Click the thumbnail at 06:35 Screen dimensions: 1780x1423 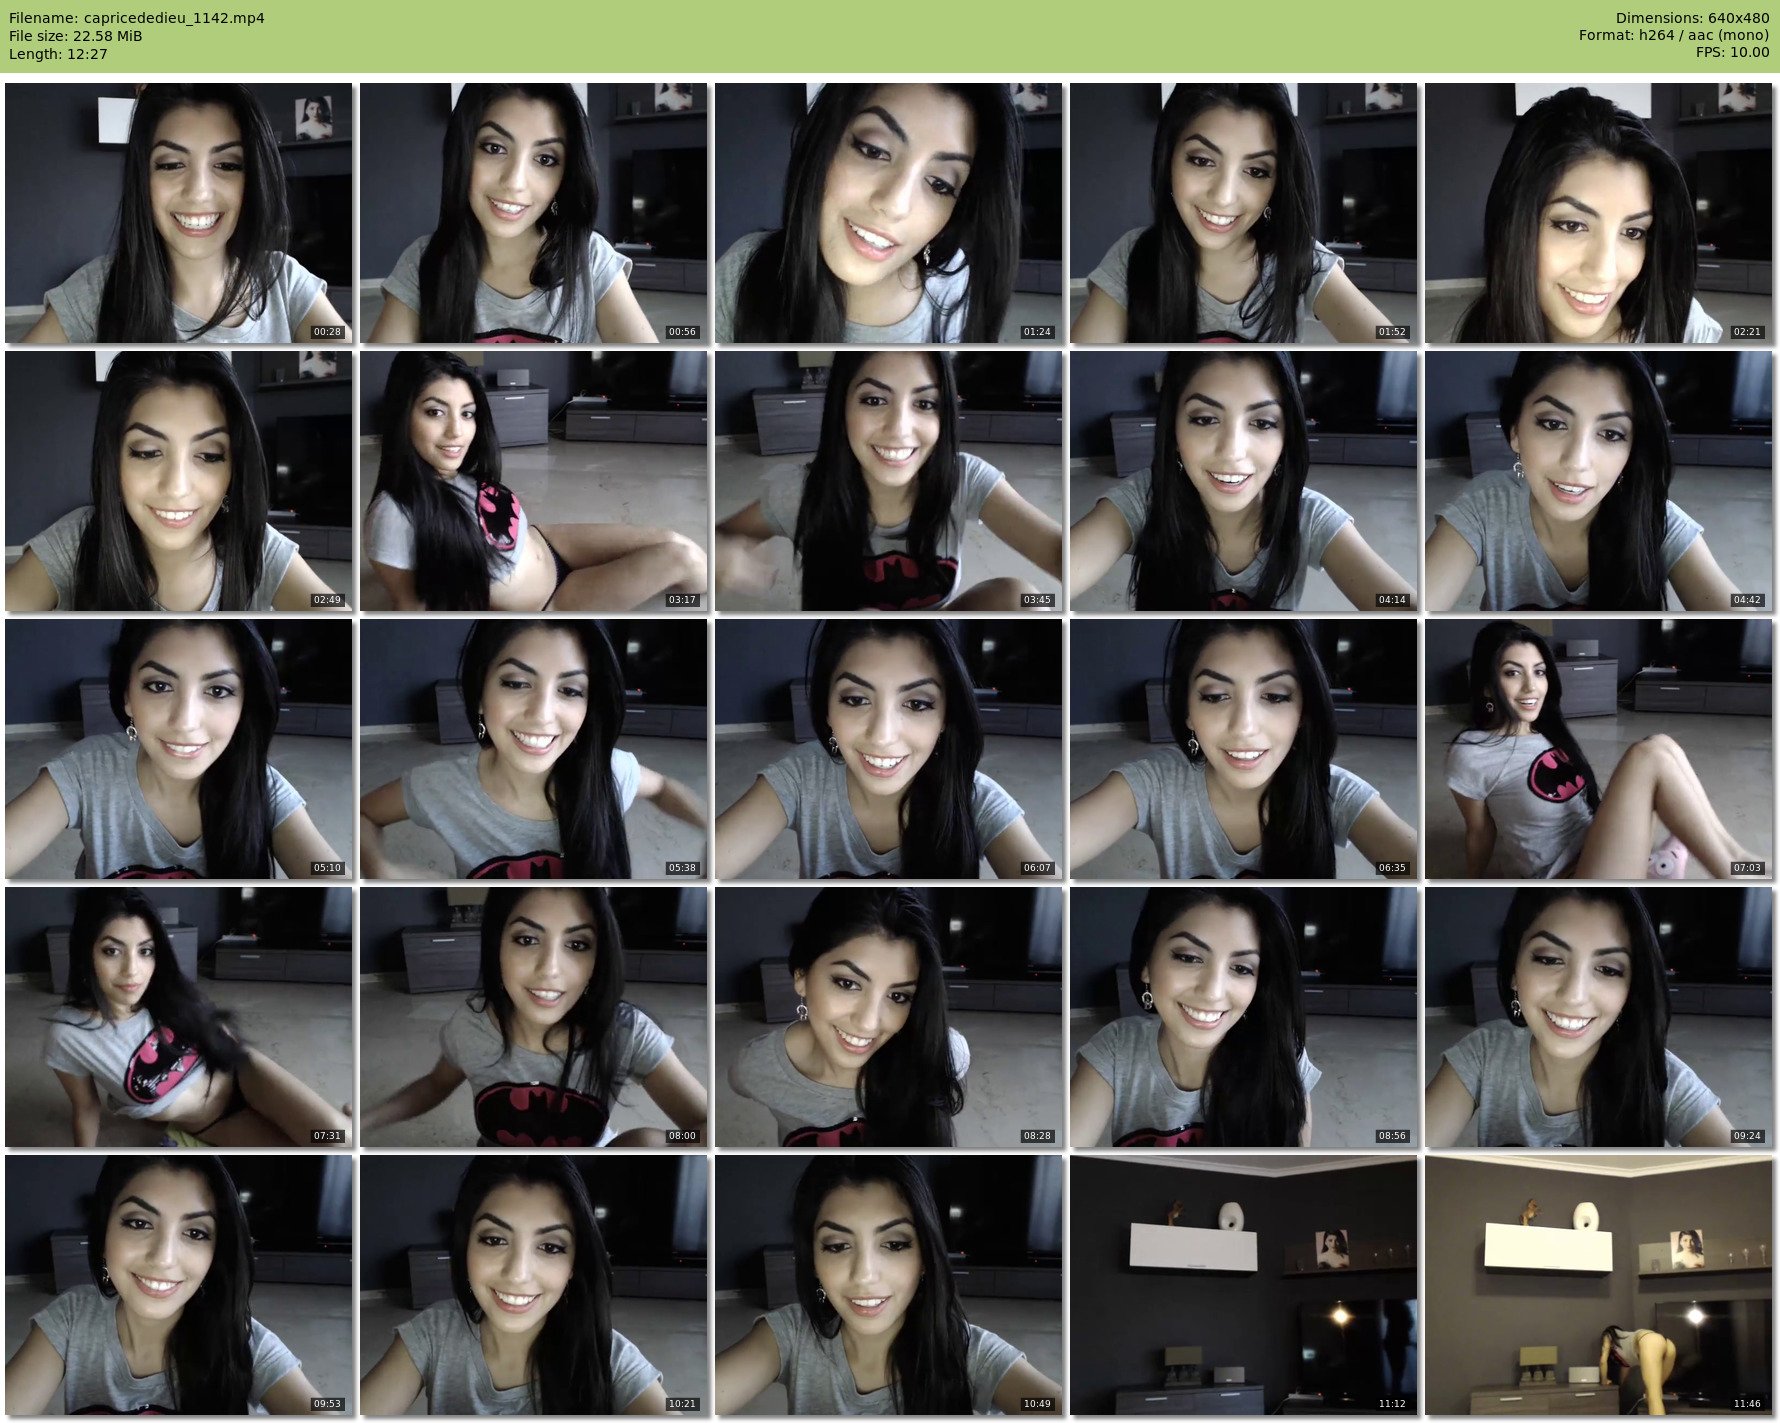coord(1243,749)
